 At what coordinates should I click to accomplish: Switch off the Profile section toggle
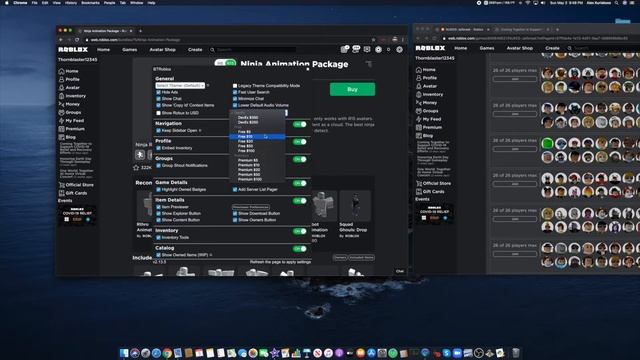[300, 142]
